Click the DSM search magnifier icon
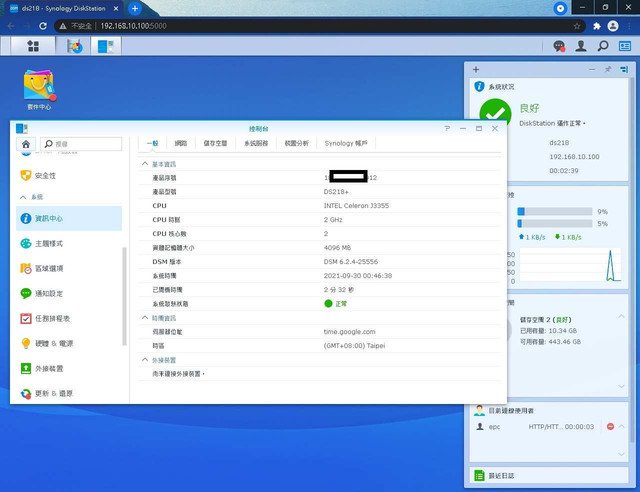The height and width of the screenshot is (492, 640). click(x=603, y=46)
